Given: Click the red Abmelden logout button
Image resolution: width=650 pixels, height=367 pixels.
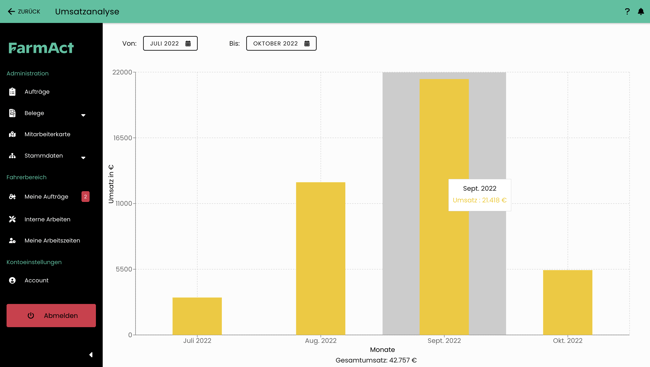Looking at the screenshot, I should pyautogui.click(x=51, y=316).
